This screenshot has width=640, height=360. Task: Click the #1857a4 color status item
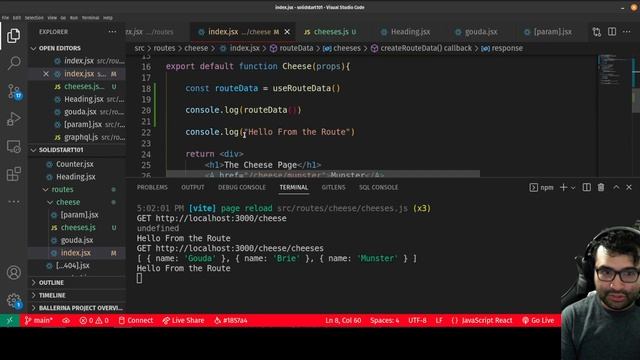pos(231,321)
